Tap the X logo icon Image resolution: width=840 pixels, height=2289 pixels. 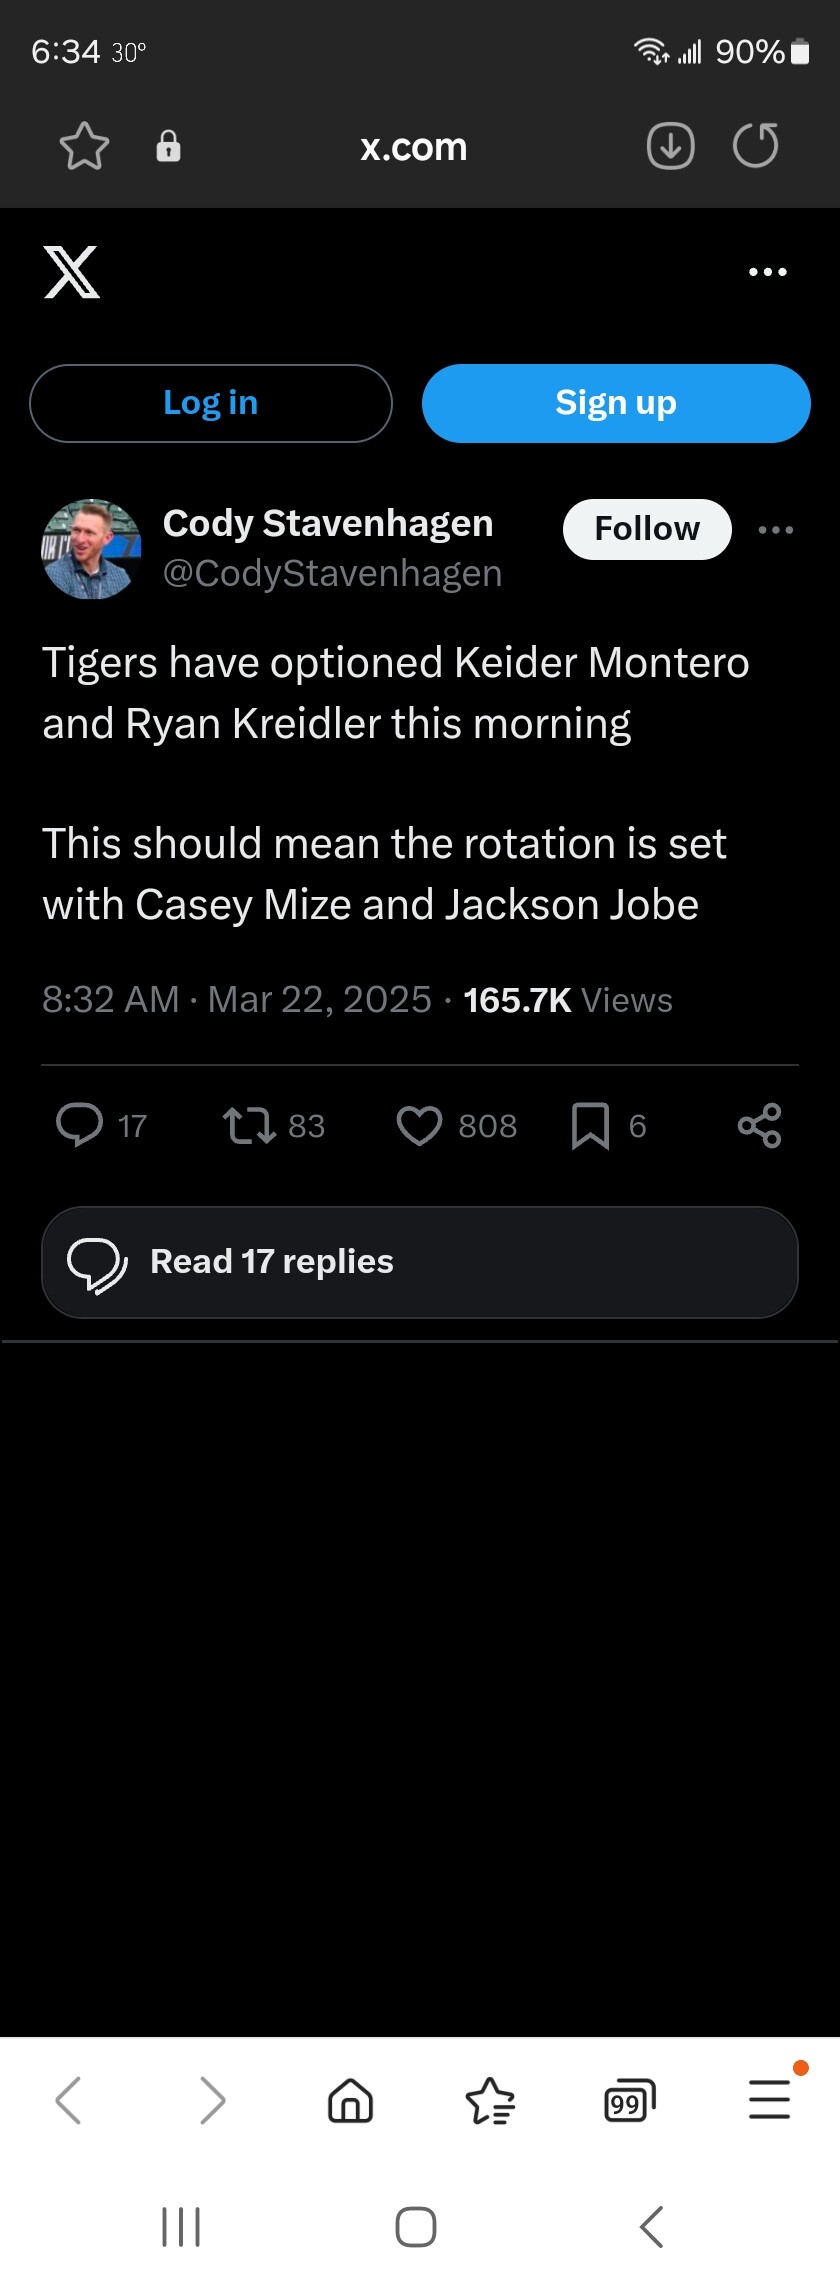pos(72,272)
